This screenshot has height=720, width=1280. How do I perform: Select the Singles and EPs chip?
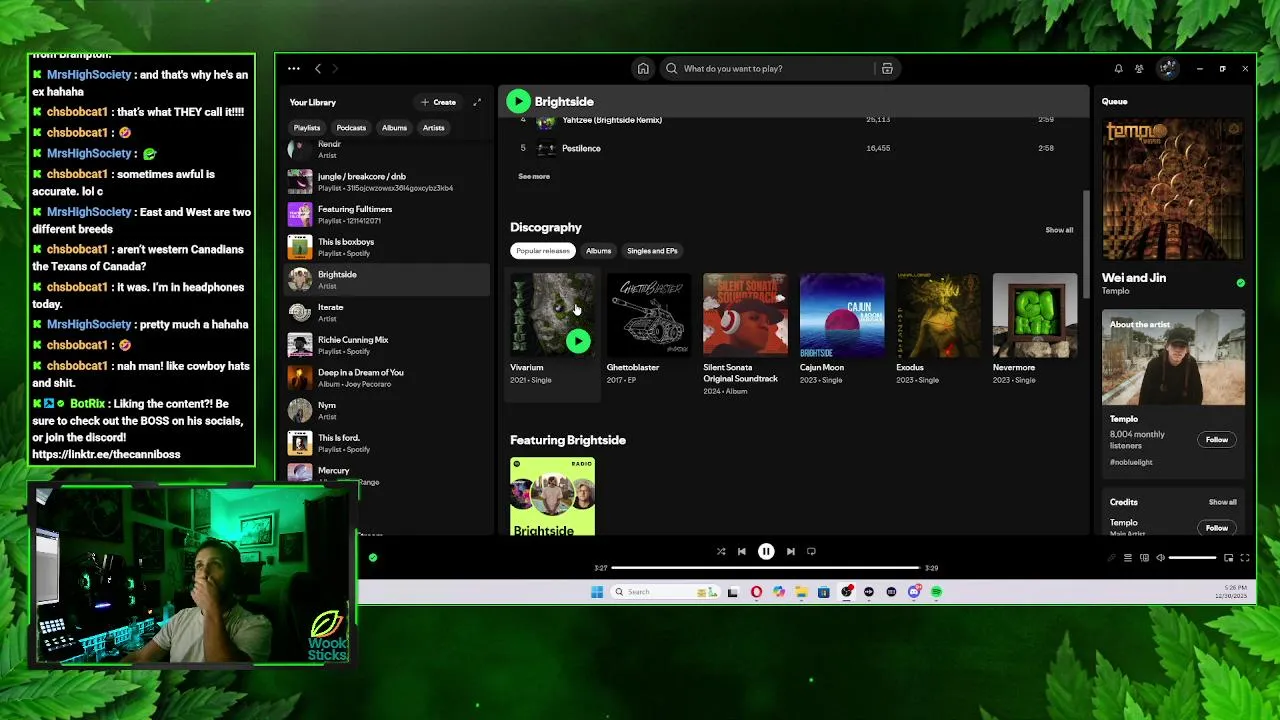click(652, 251)
